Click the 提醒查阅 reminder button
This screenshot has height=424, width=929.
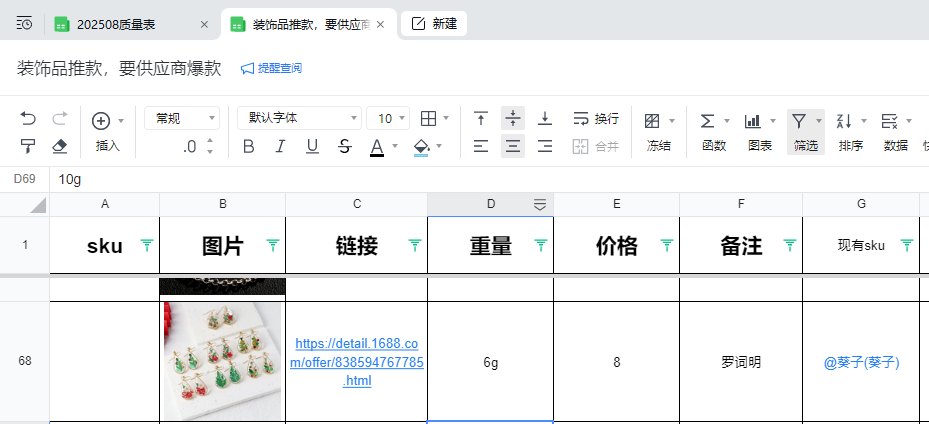click(x=271, y=68)
